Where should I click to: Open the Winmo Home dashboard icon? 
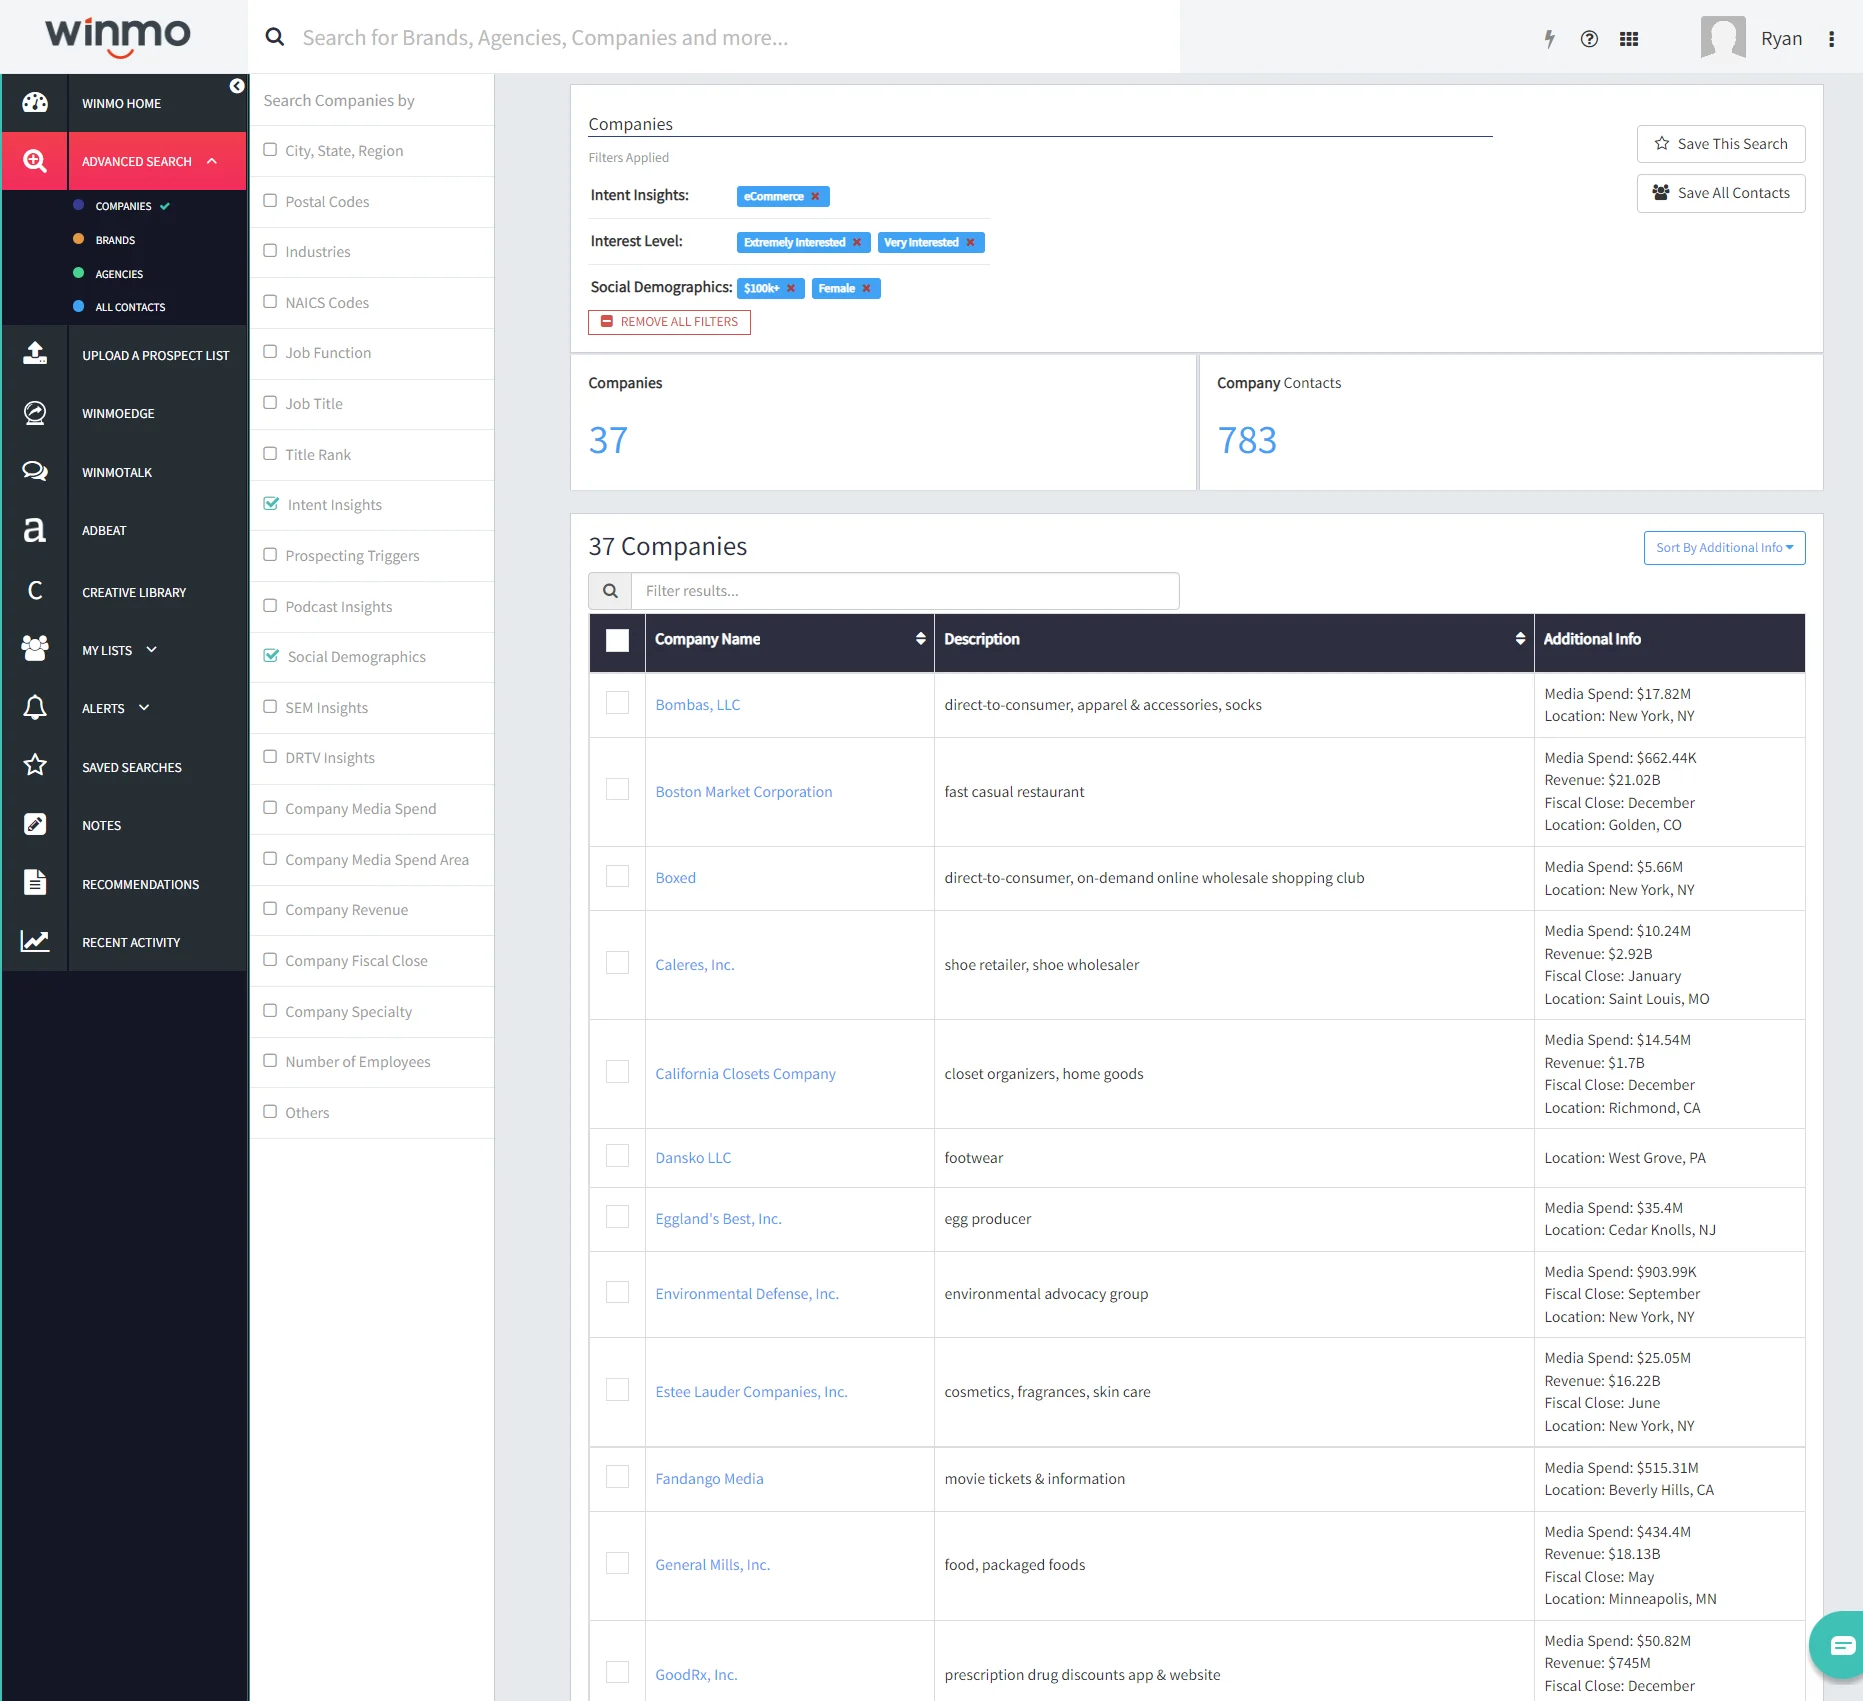pyautogui.click(x=35, y=103)
